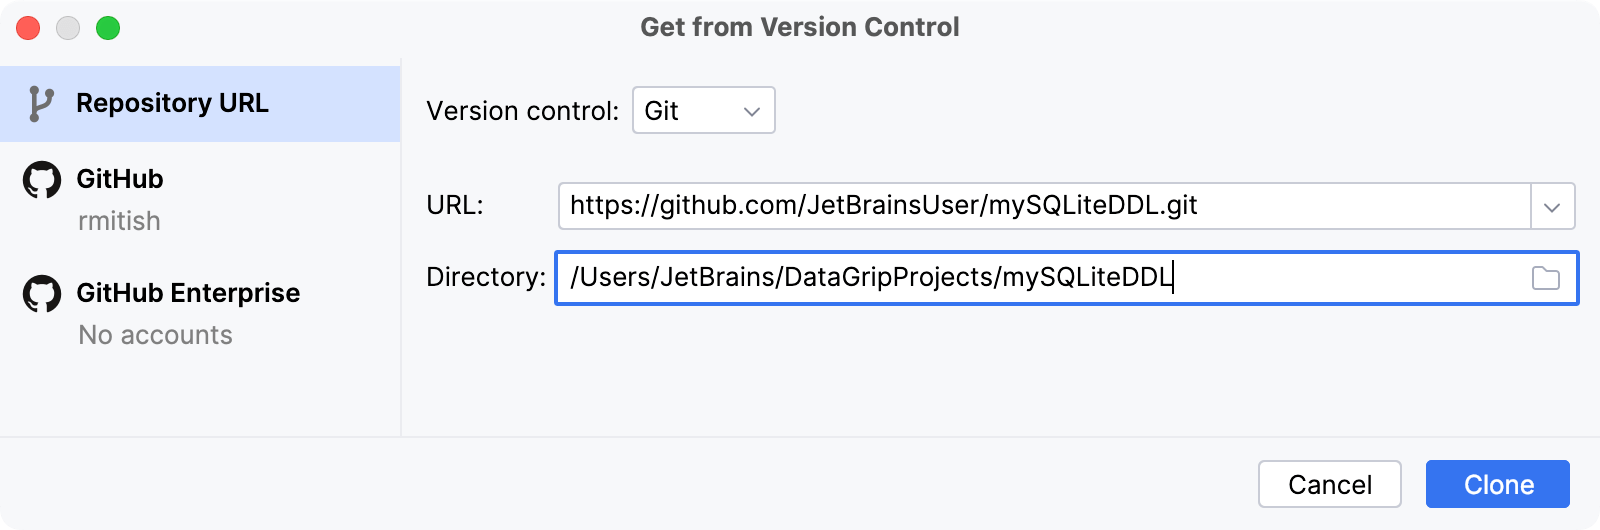
Task: Click the GitHub octocat logo icon
Action: 42,180
